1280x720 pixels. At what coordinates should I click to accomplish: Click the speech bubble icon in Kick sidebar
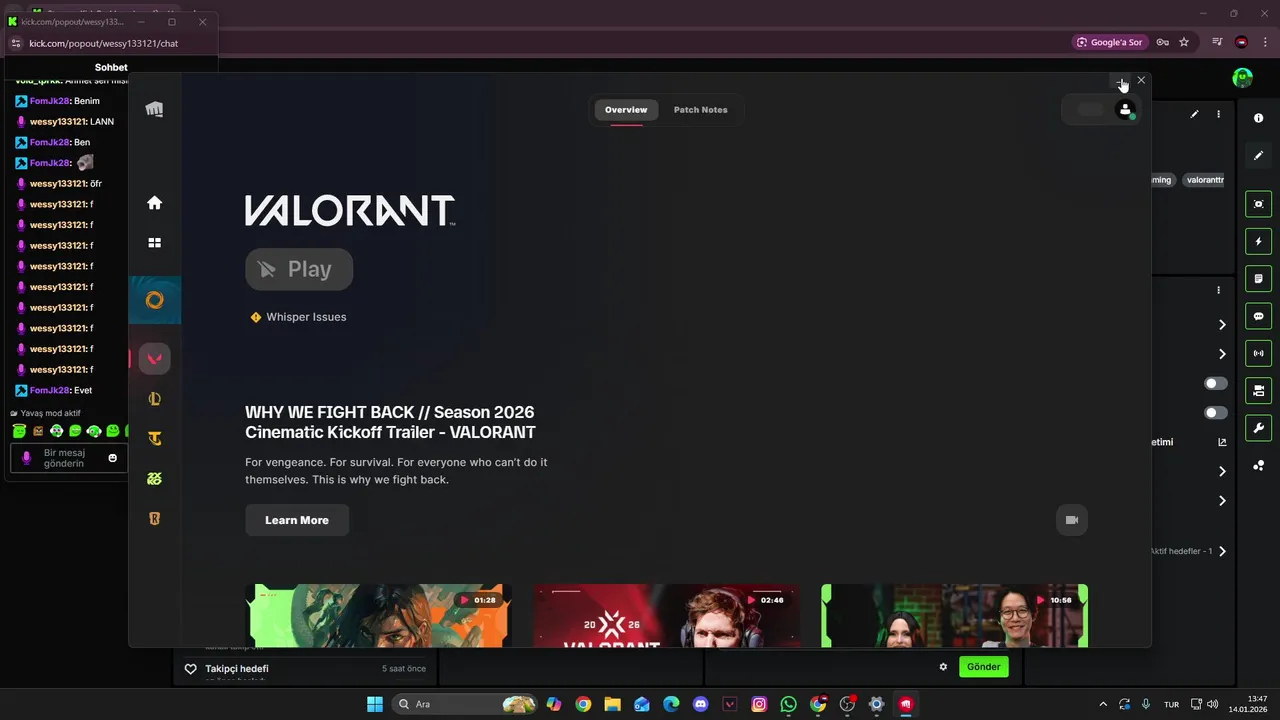pos(1258,316)
